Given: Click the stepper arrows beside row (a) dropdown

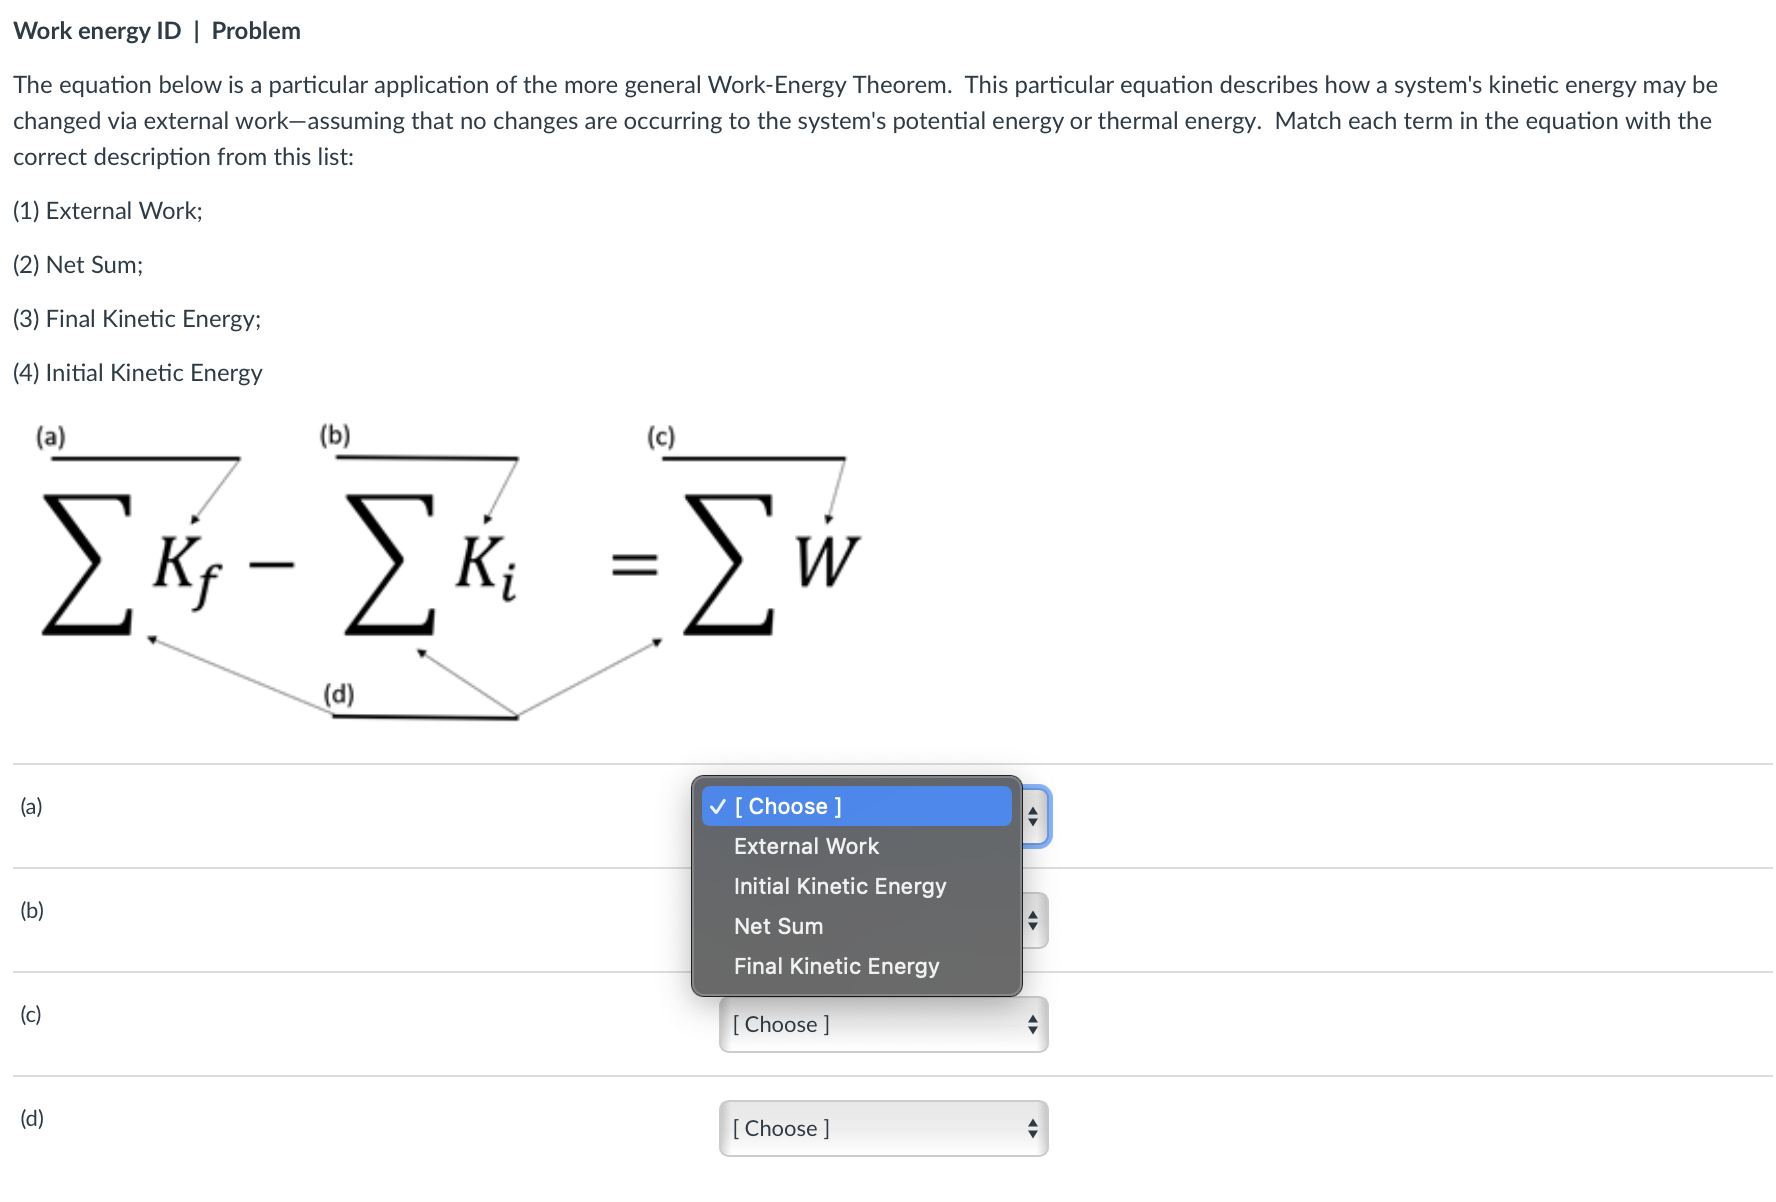Looking at the screenshot, I should pos(1034,816).
